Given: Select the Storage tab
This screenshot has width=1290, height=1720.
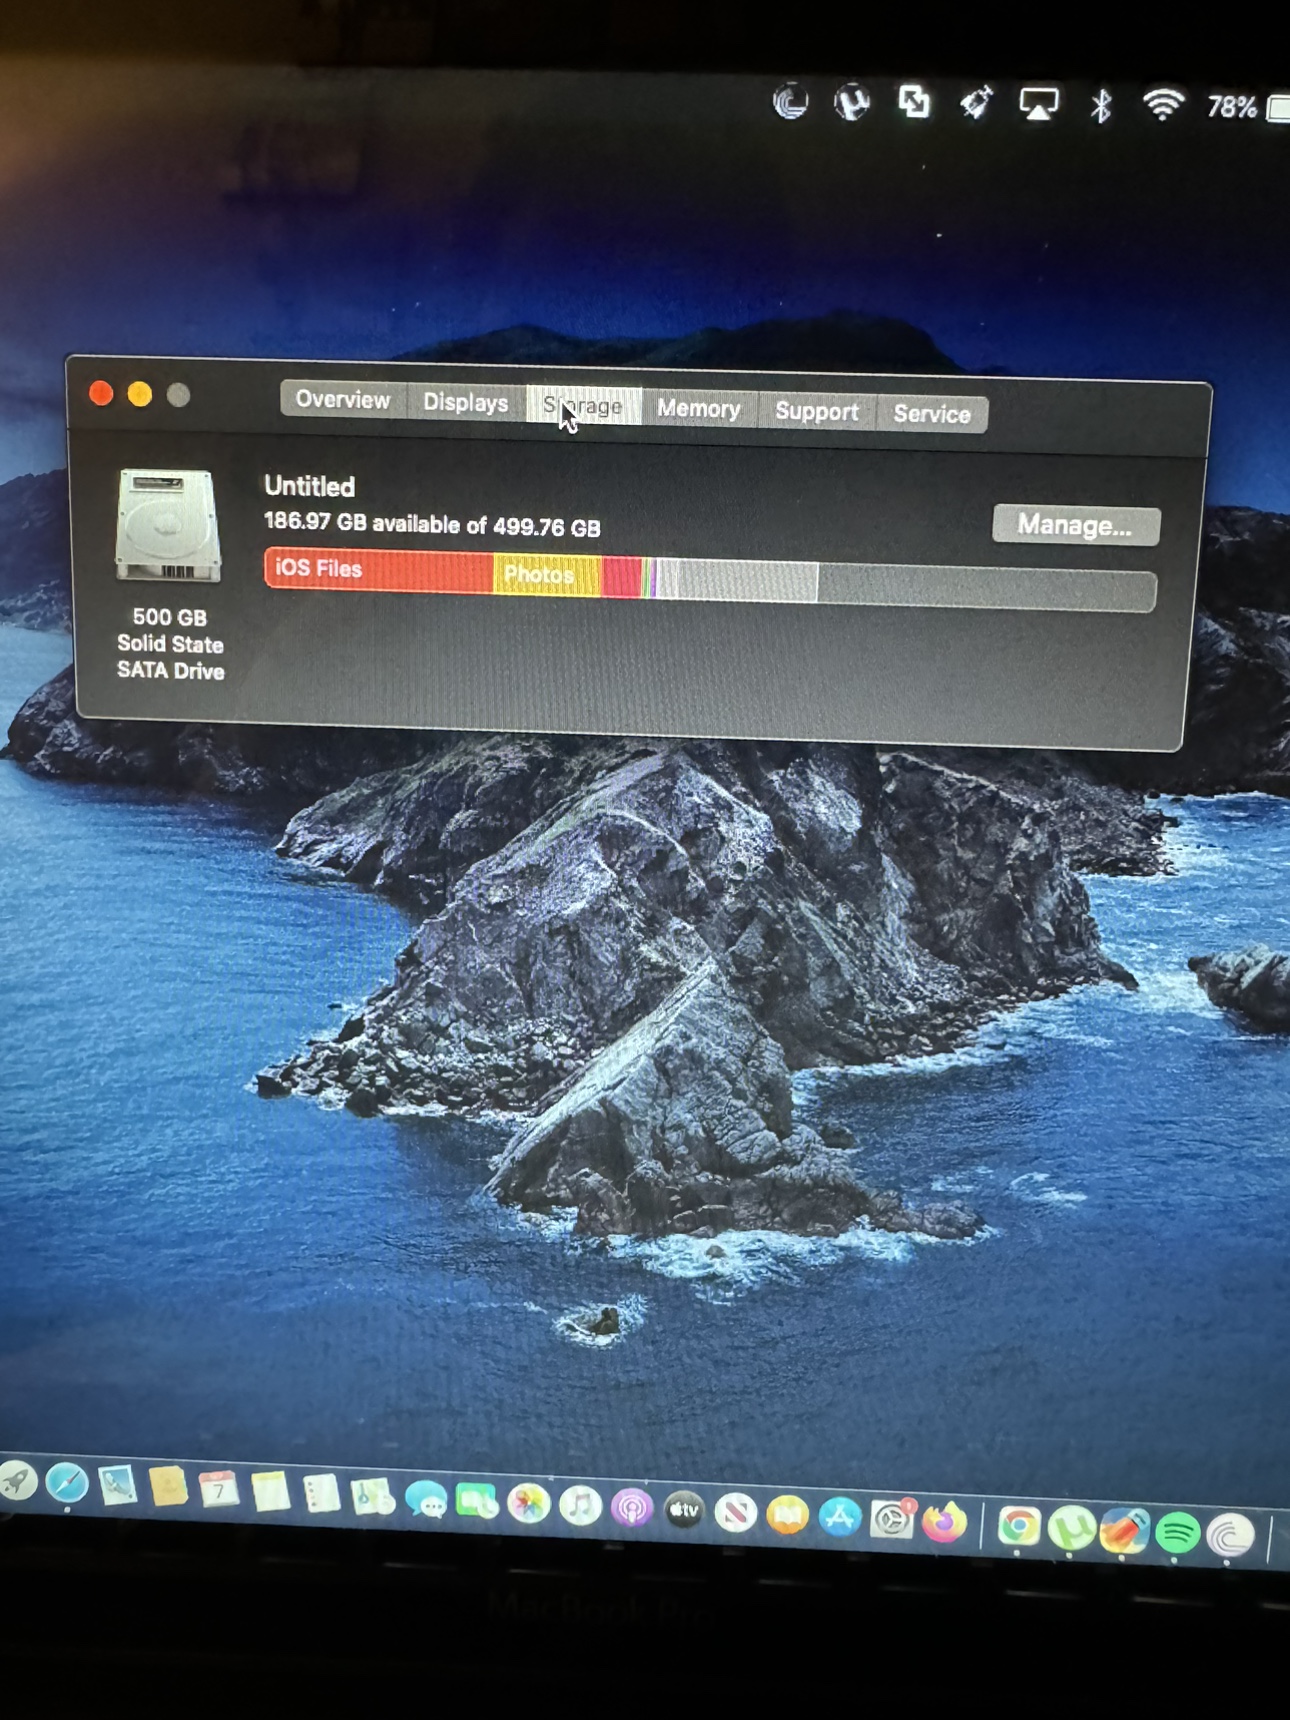Looking at the screenshot, I should [x=584, y=405].
